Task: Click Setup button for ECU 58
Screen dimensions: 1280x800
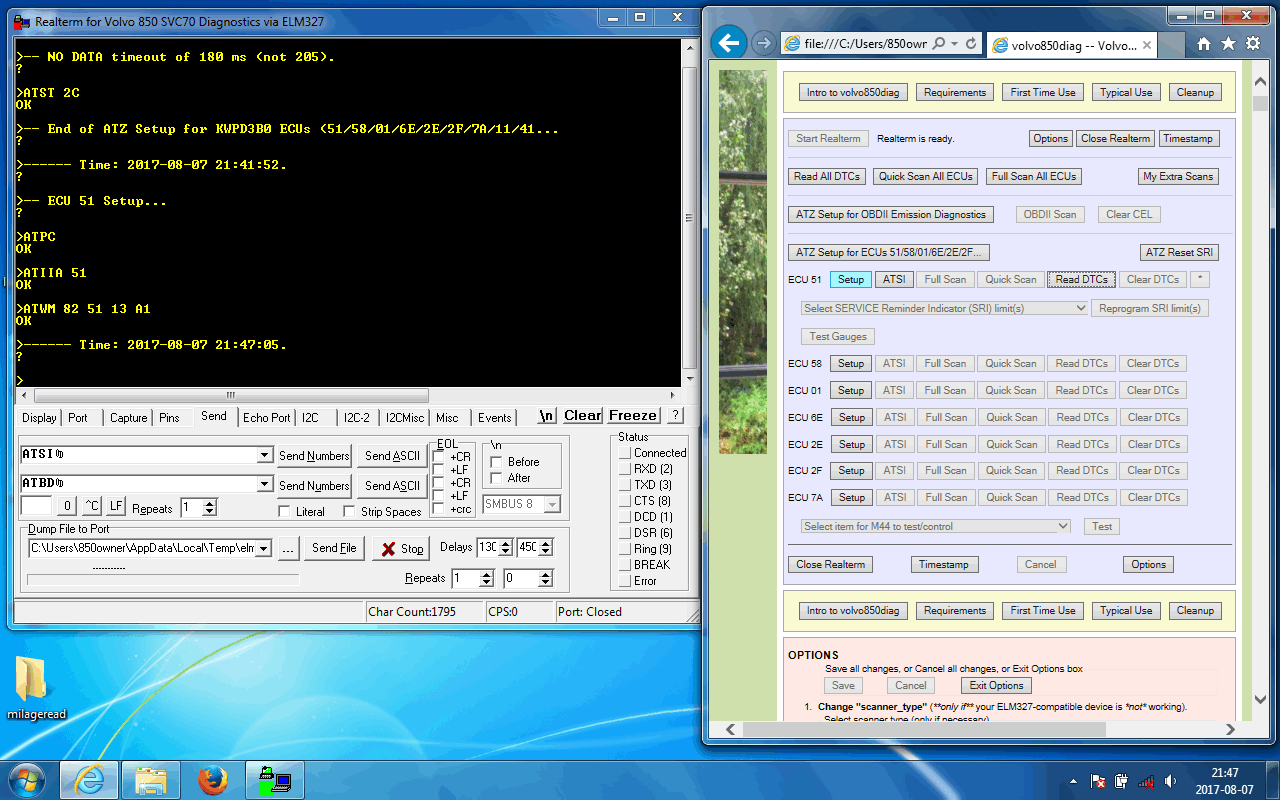Action: click(851, 363)
